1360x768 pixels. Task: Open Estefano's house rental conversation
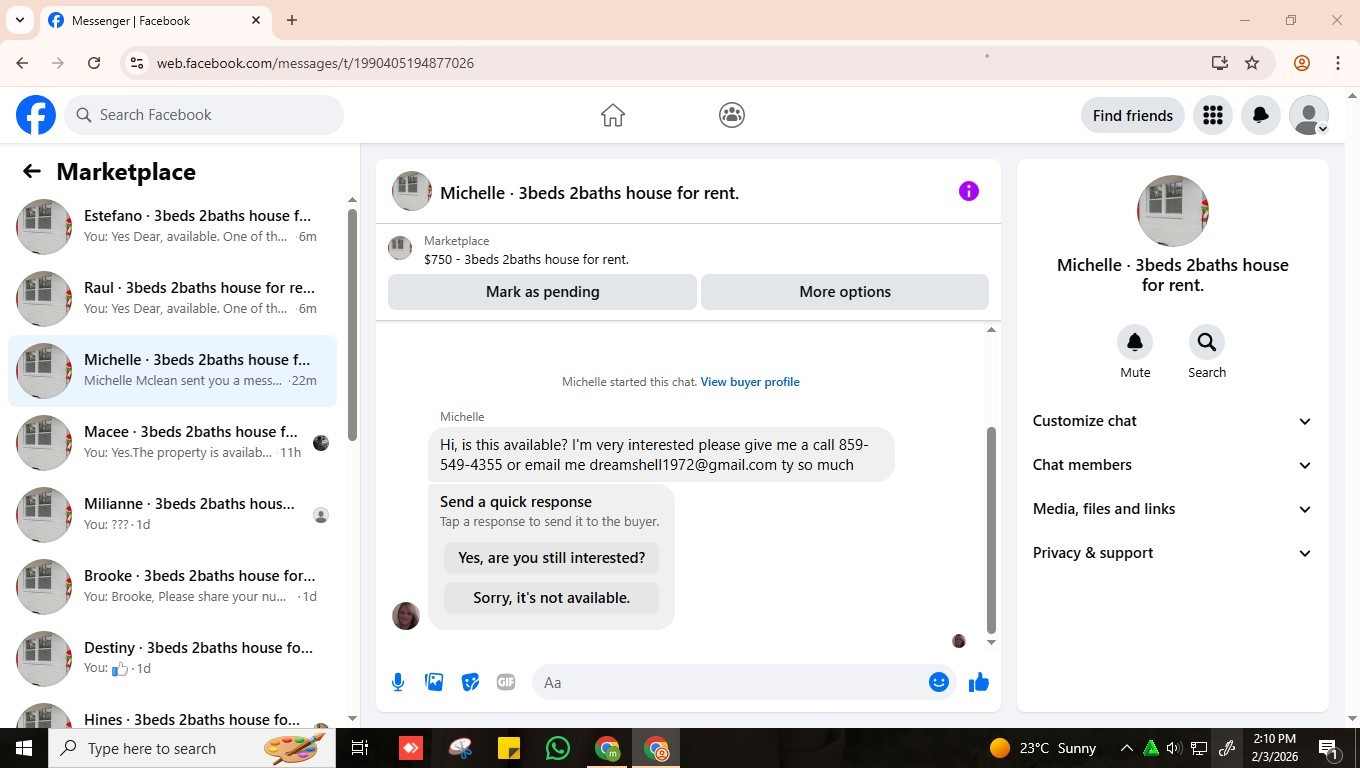pyautogui.click(x=172, y=226)
